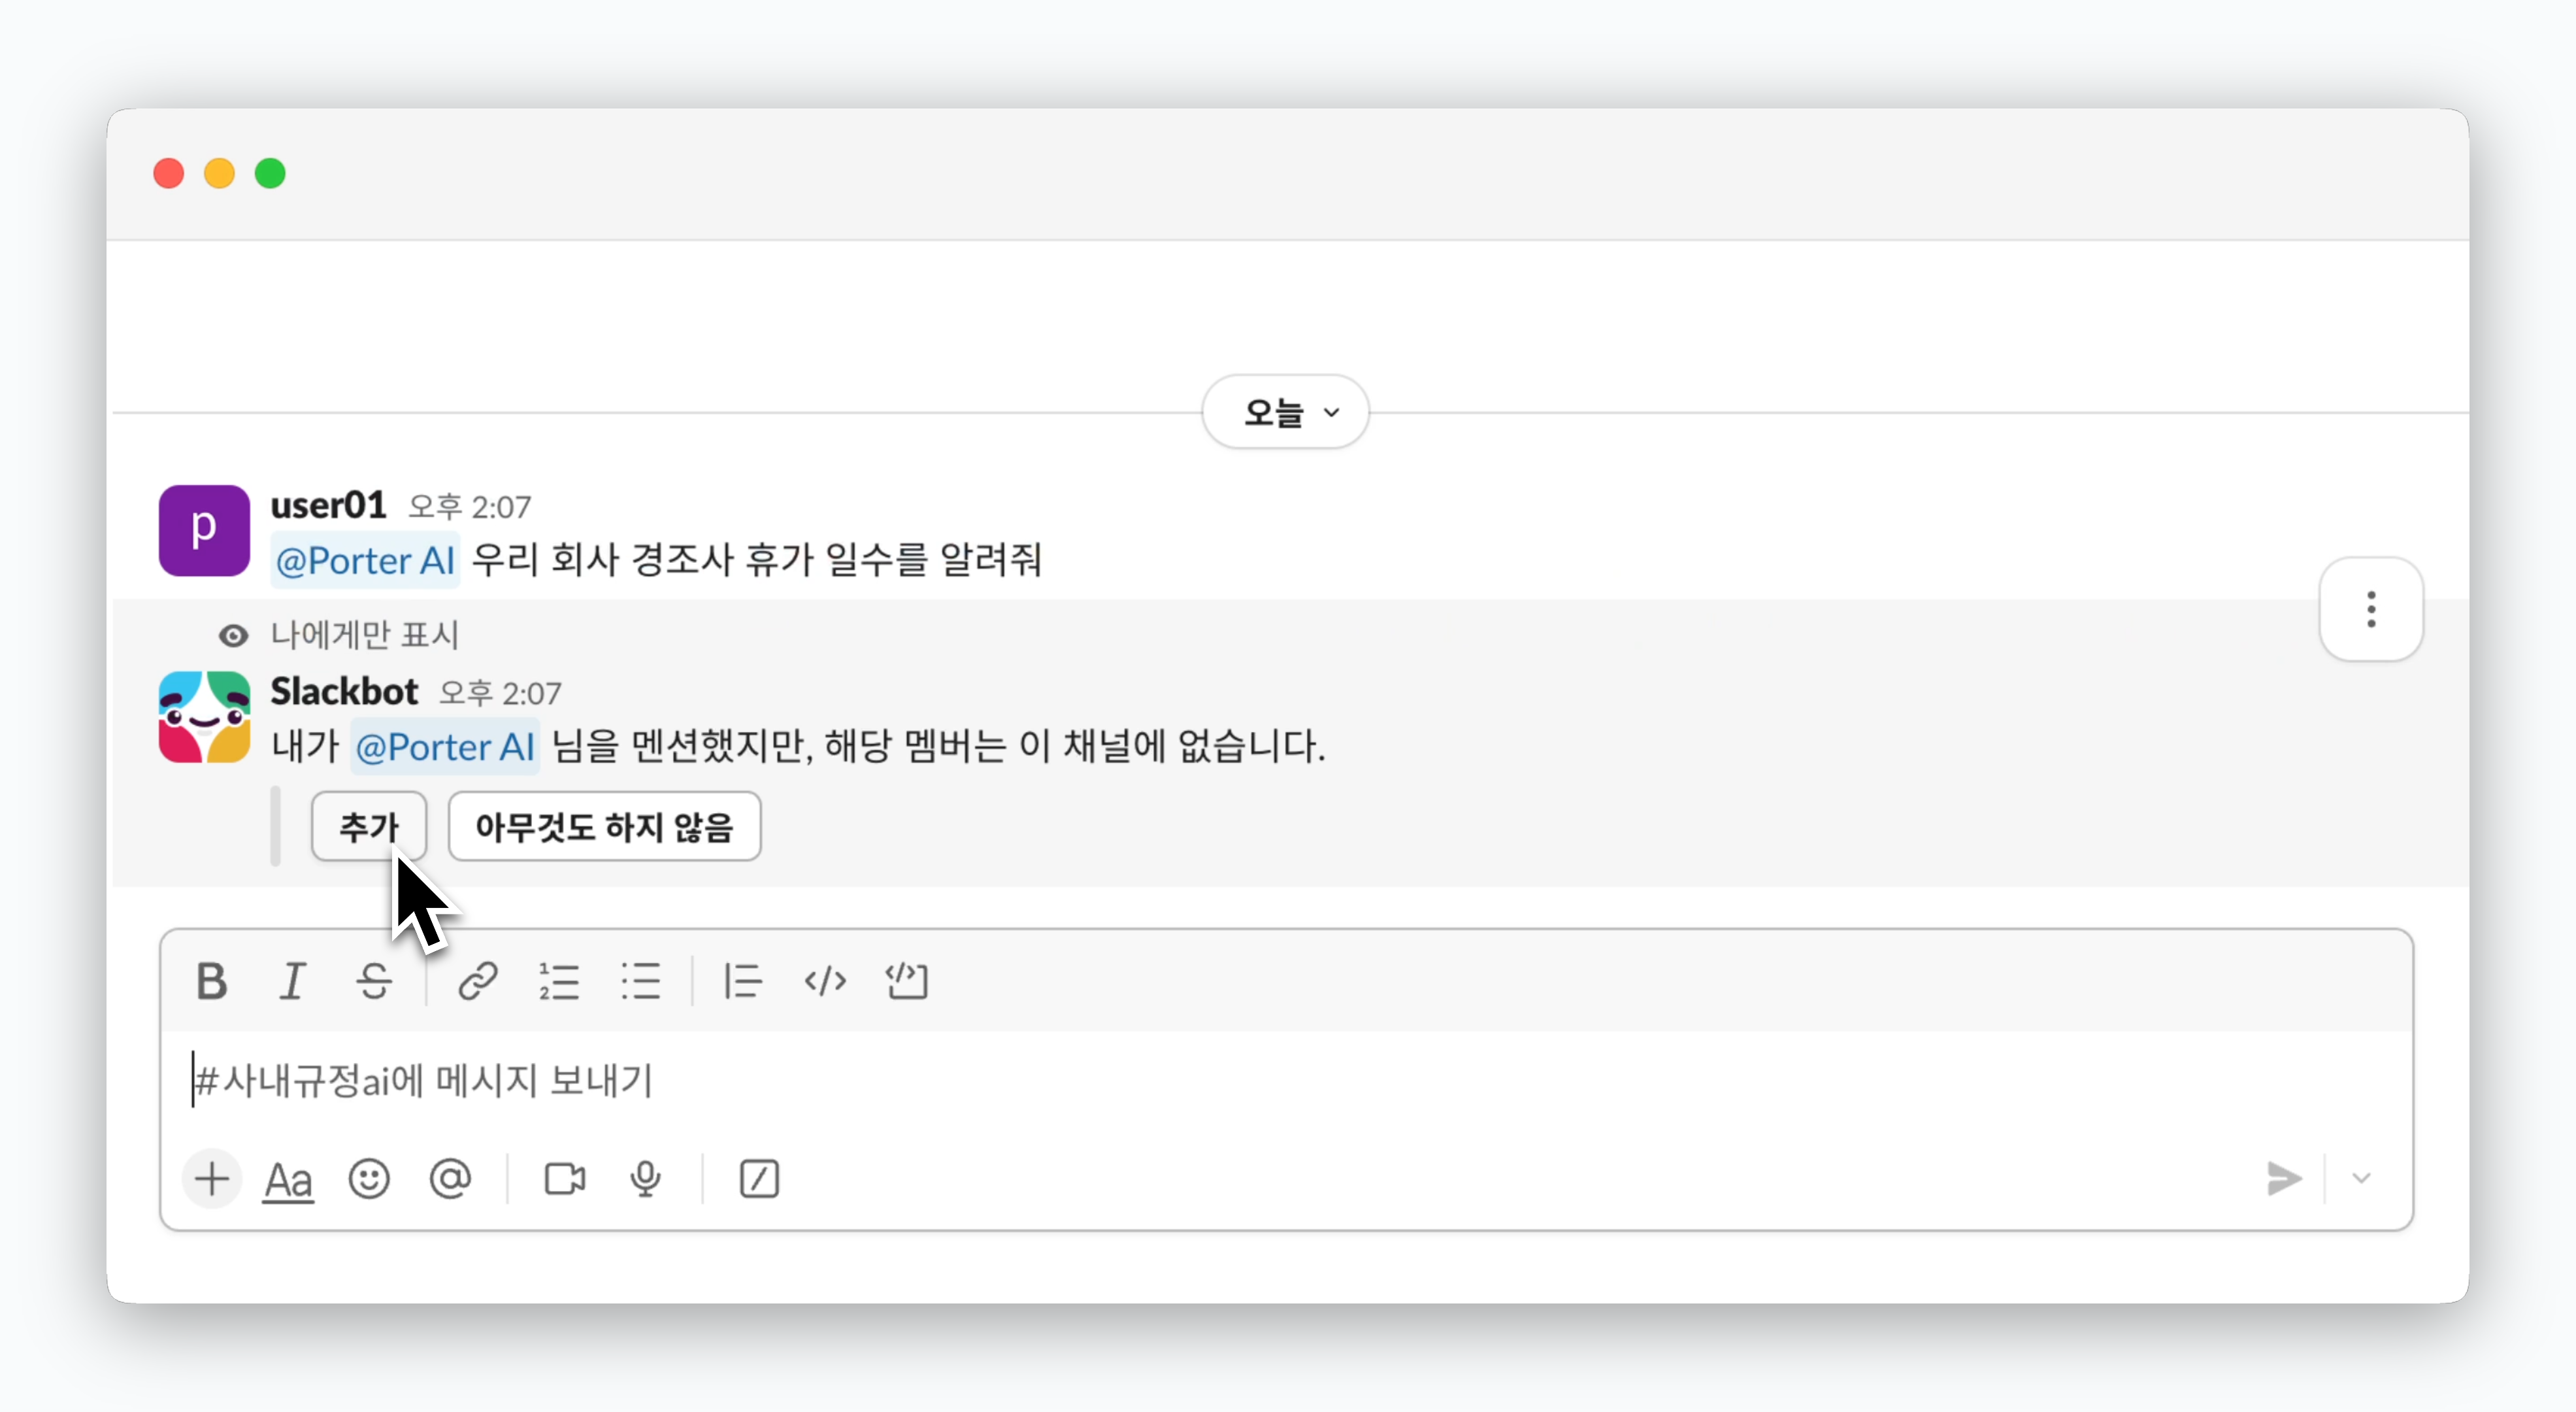Start a bulleted list

[x=640, y=981]
